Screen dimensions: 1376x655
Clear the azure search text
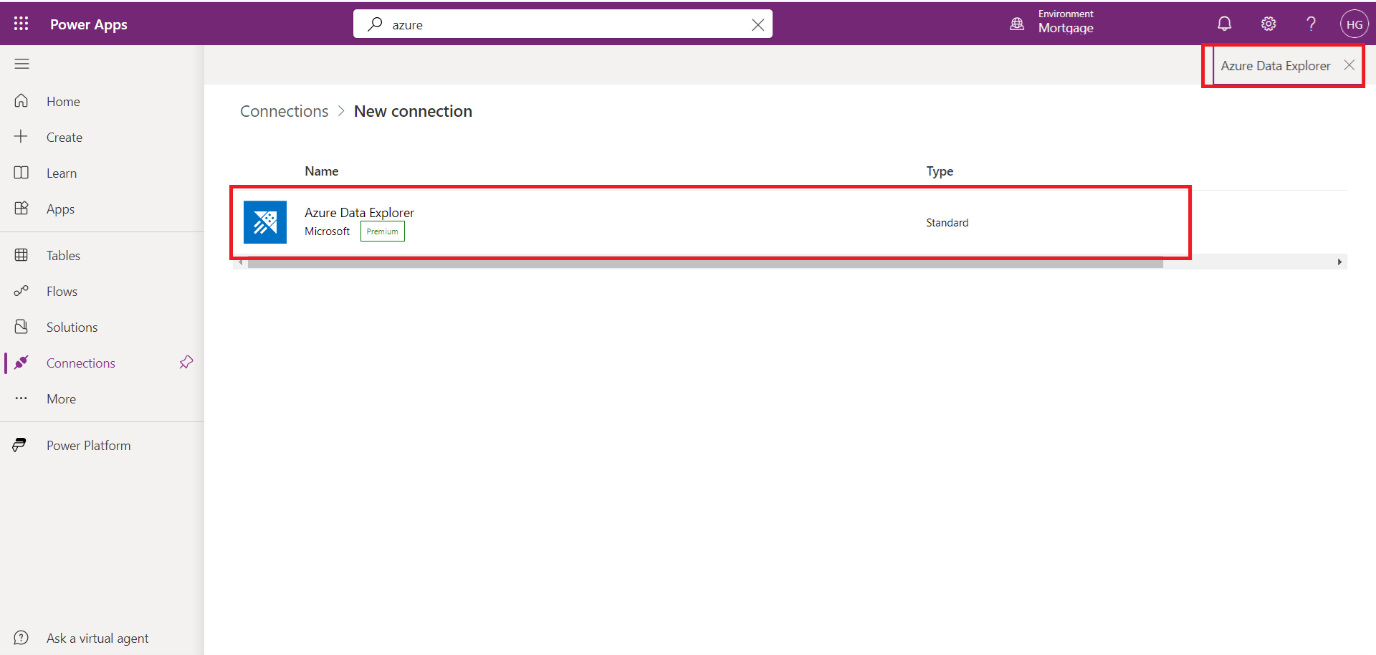[x=758, y=25]
